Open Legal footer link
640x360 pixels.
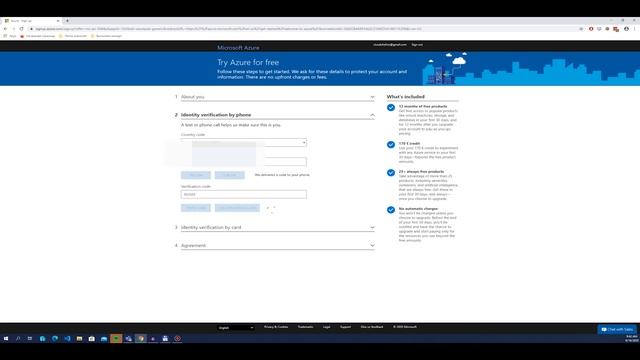point(327,327)
